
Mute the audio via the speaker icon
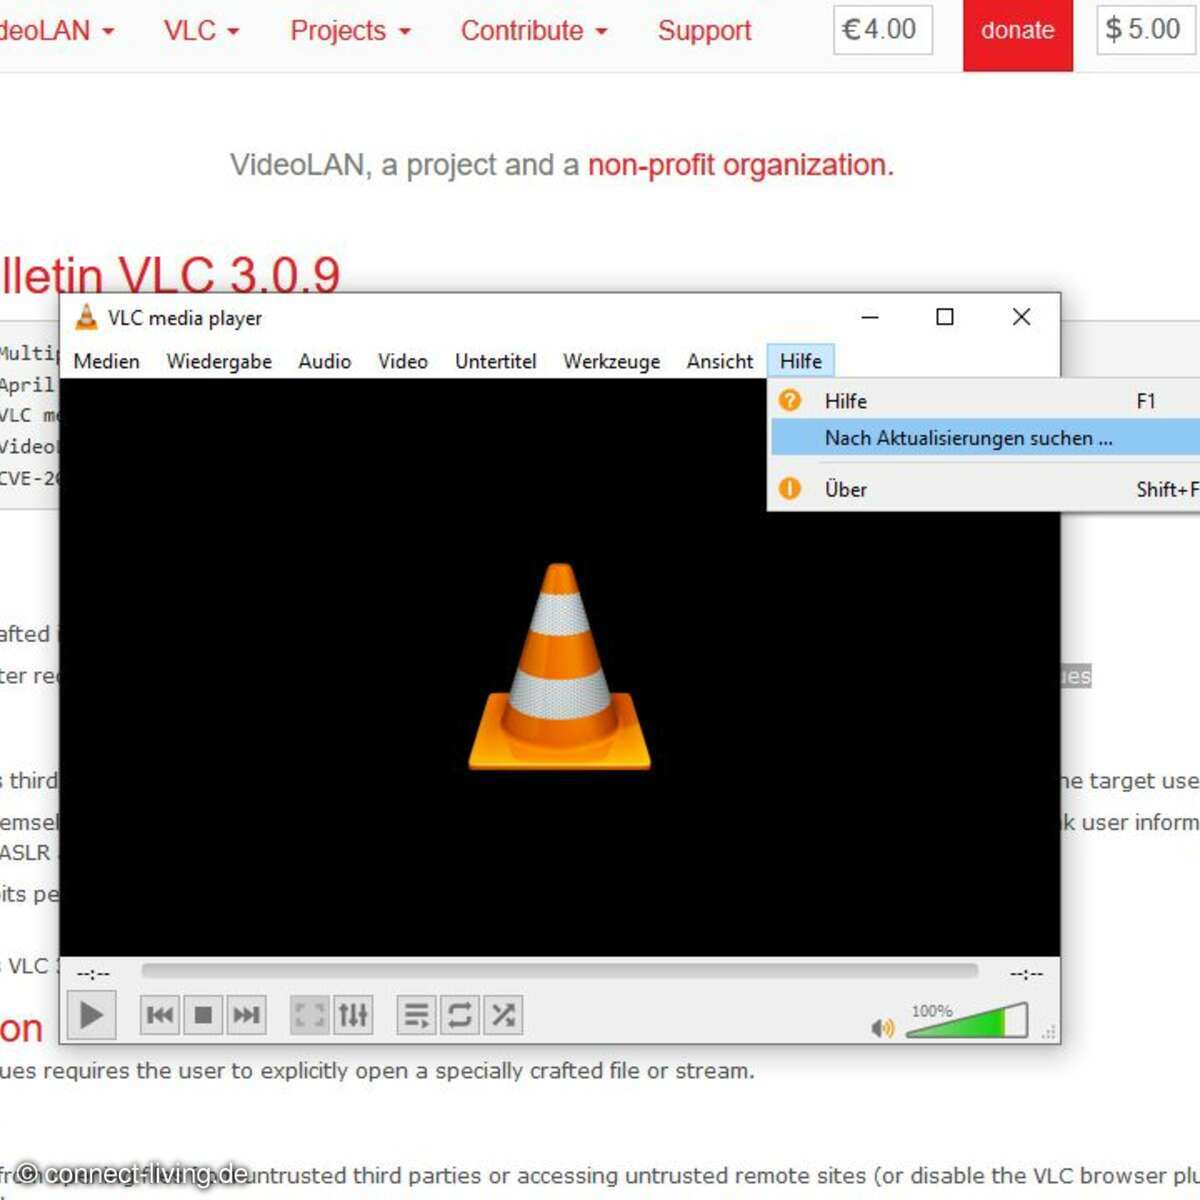tap(882, 1027)
